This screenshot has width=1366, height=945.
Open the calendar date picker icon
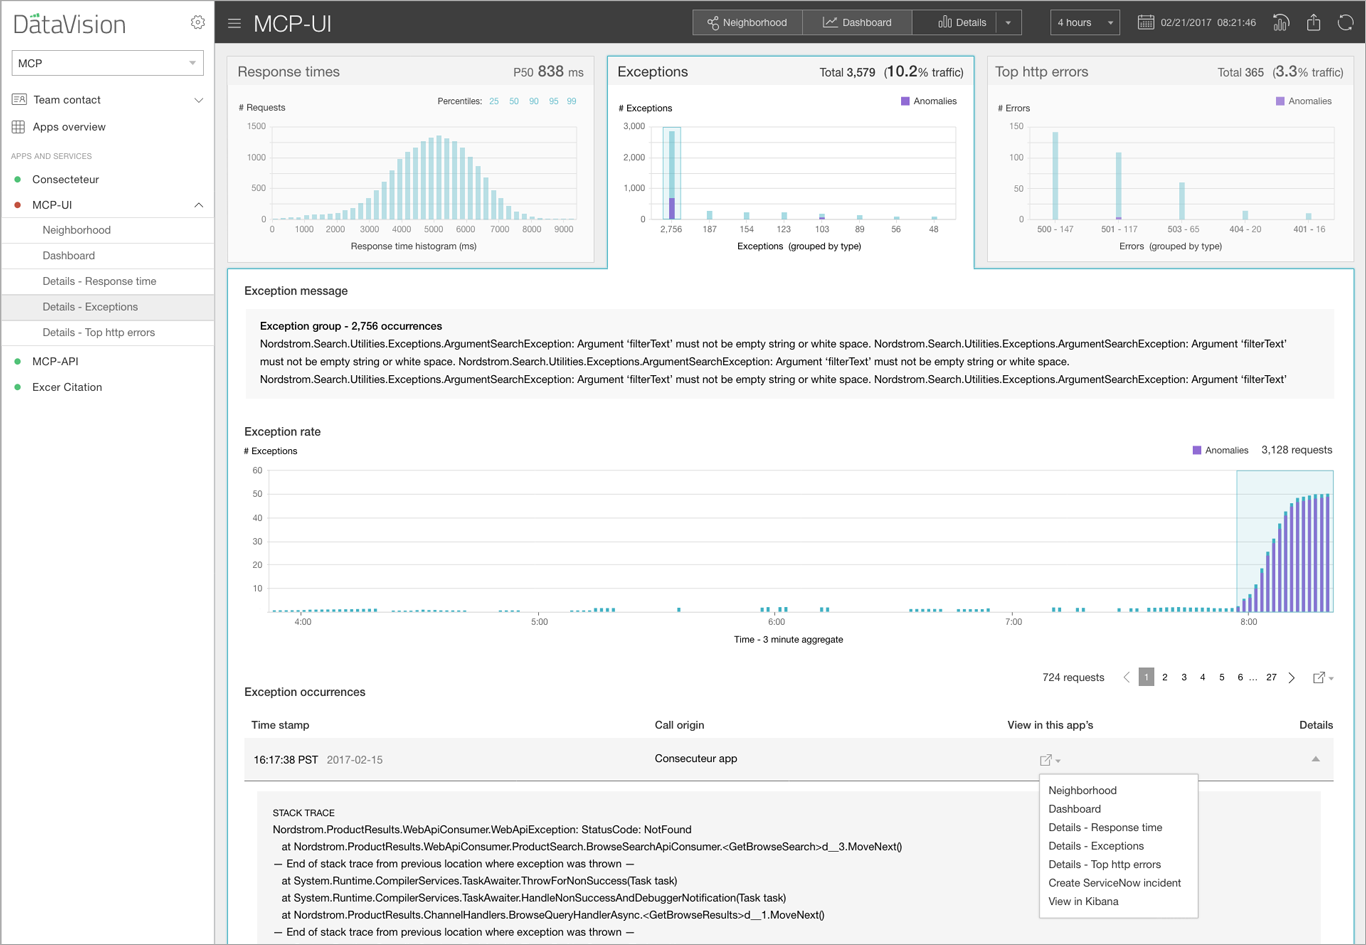tap(1145, 22)
